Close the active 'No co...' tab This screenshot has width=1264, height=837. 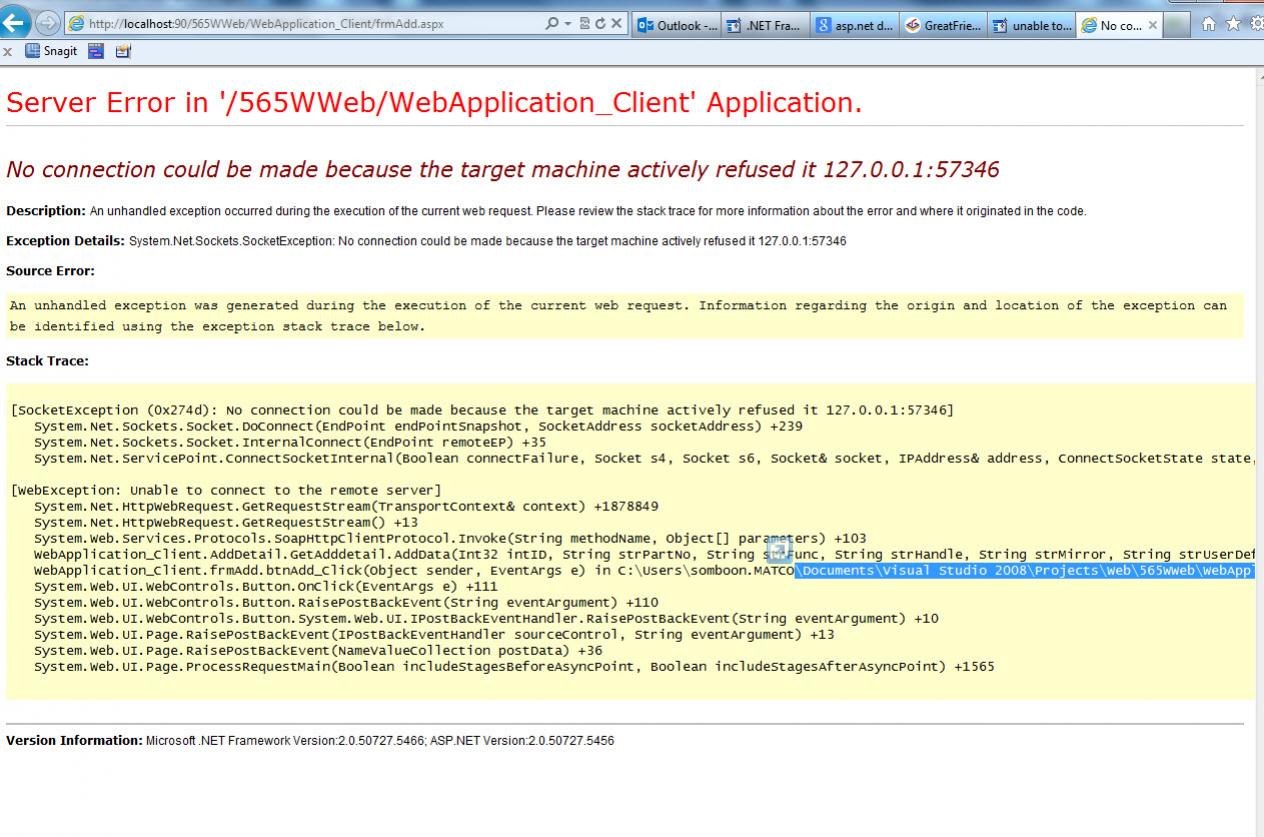coord(1153,25)
